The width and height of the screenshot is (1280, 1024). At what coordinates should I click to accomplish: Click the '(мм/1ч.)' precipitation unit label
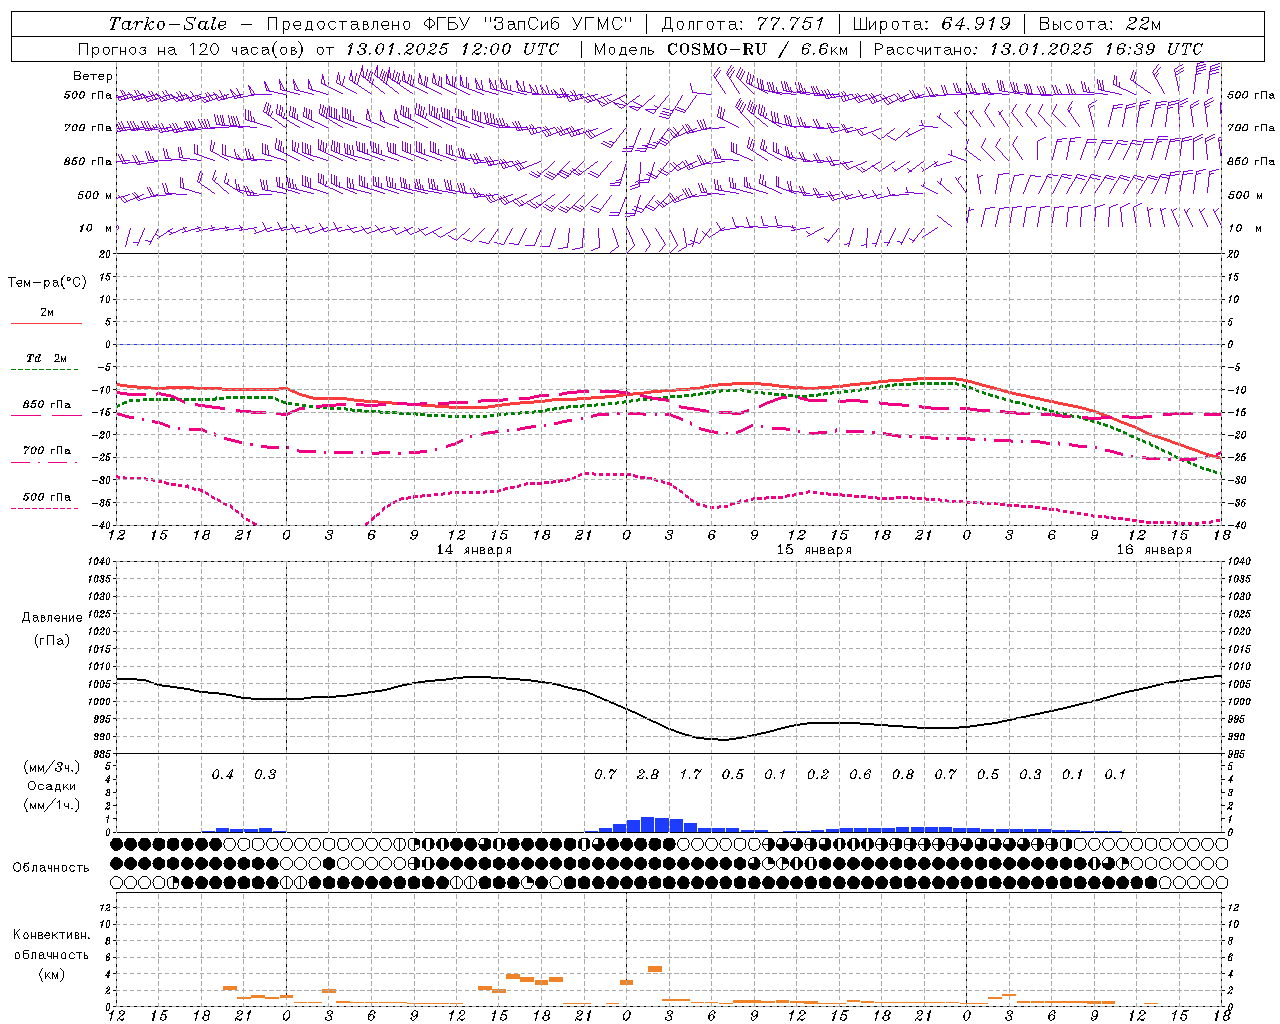(x=51, y=806)
